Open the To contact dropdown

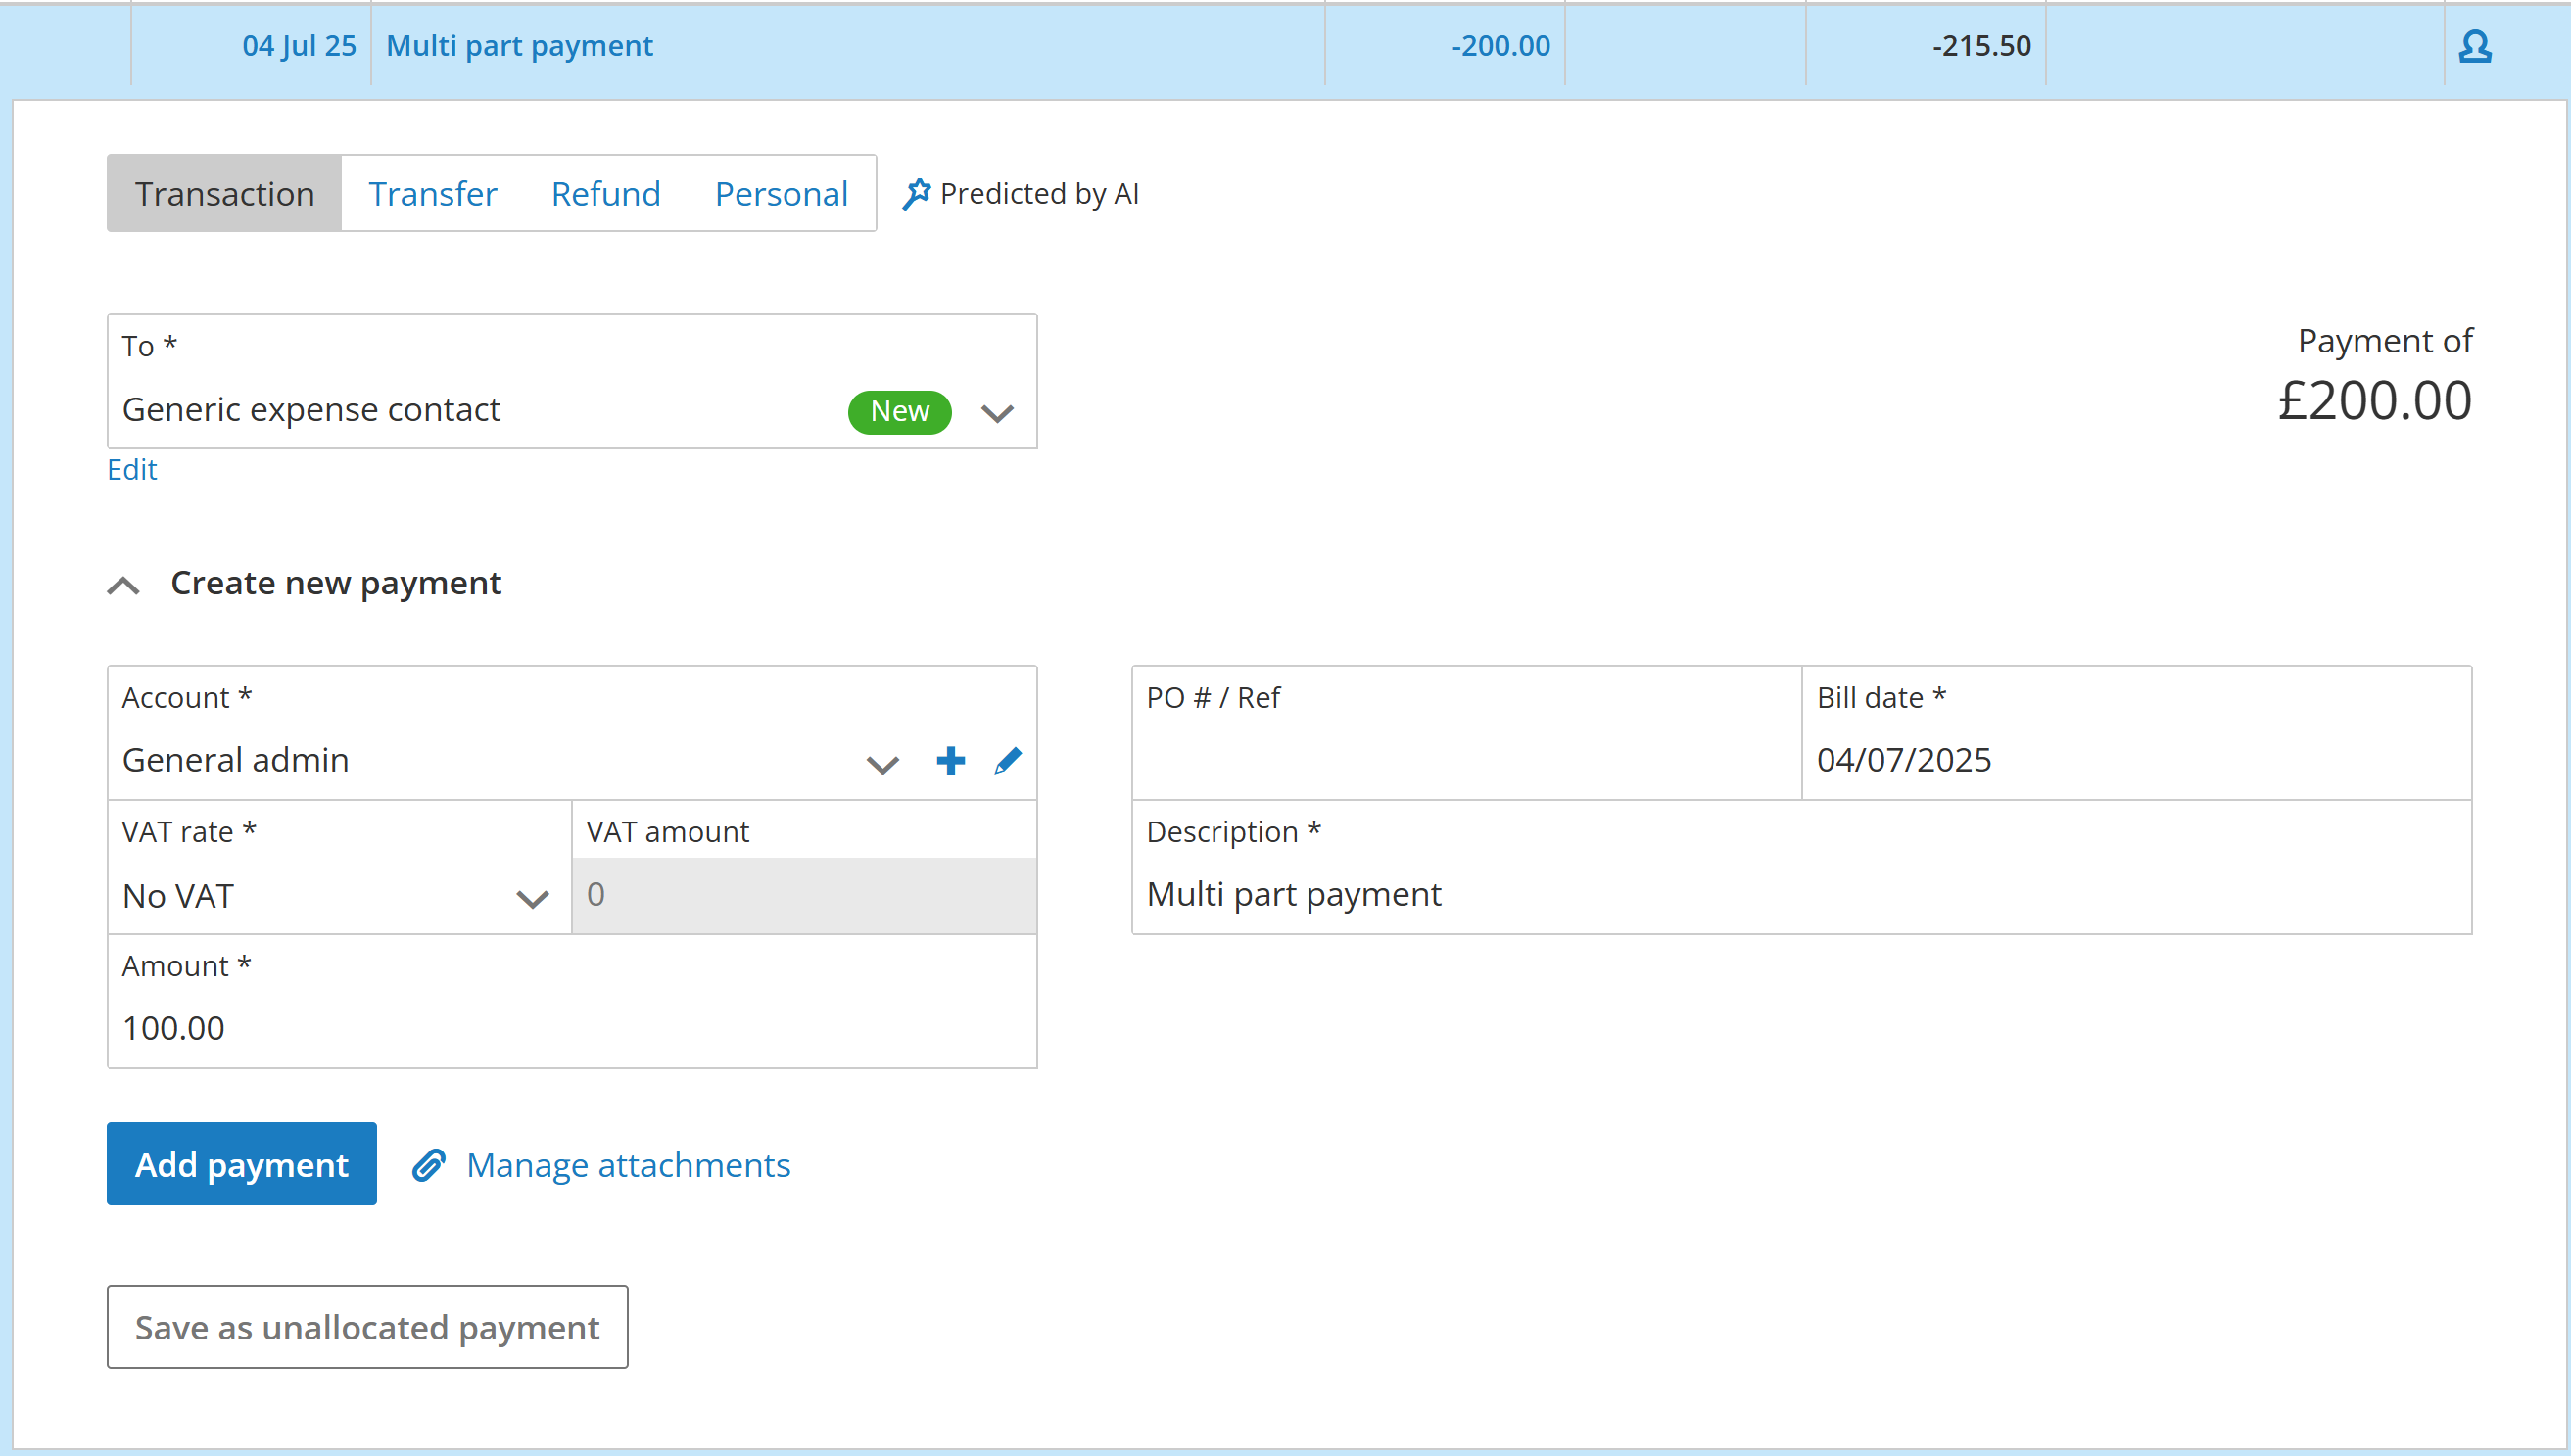997,413
